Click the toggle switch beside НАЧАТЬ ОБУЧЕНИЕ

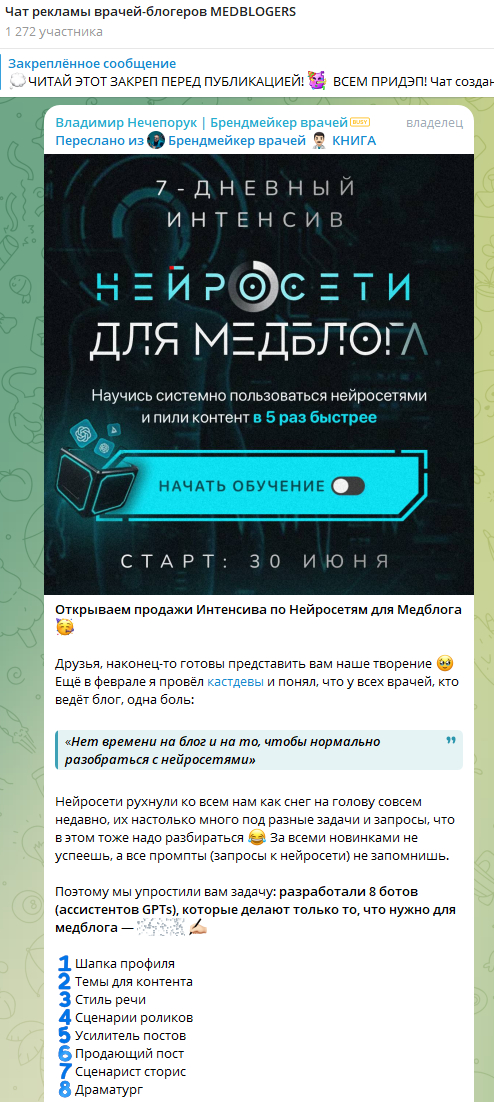coord(349,486)
